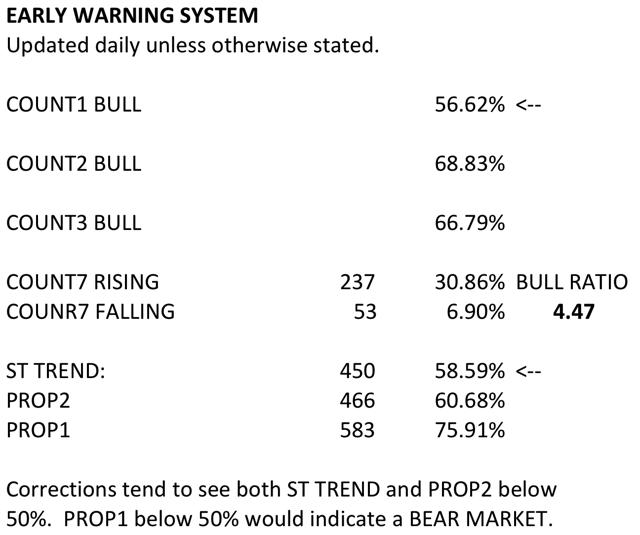640x535 pixels.
Task: Click the arrow beside 58.59%
Action: click(x=529, y=372)
